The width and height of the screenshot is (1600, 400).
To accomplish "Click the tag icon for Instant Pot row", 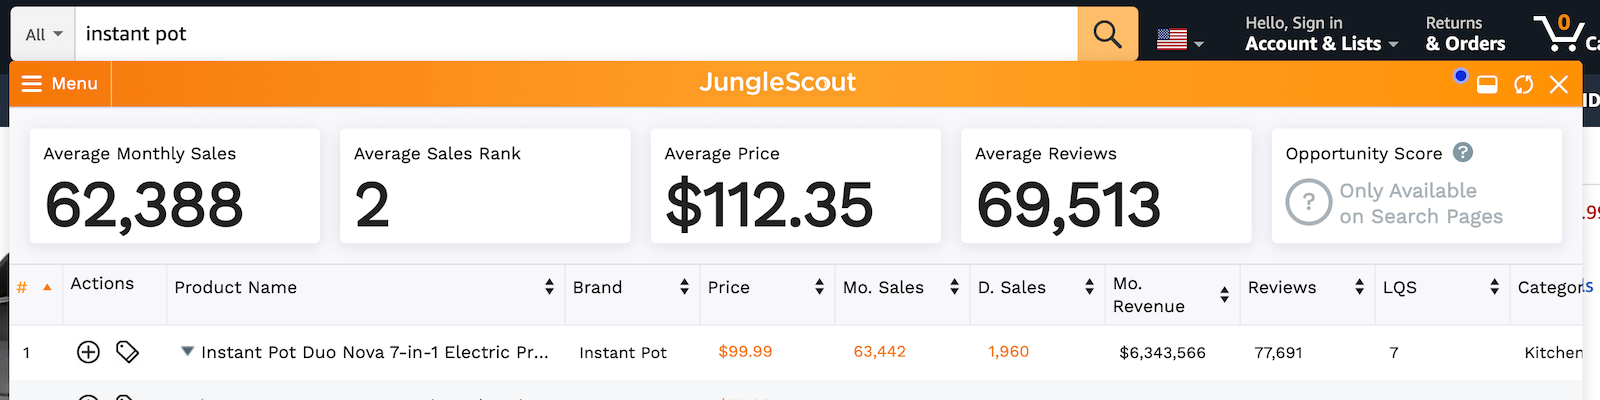I will point(127,352).
